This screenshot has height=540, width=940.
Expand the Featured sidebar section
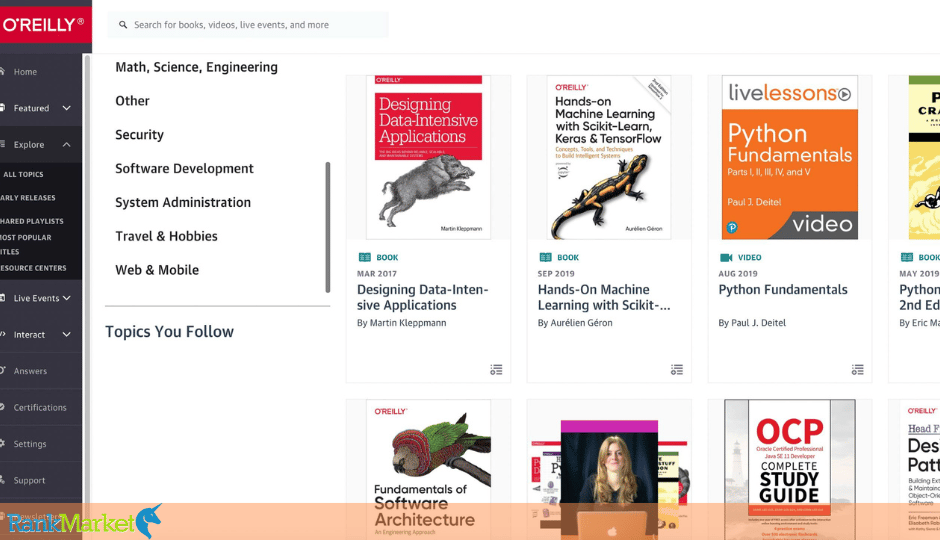[x=67, y=108]
